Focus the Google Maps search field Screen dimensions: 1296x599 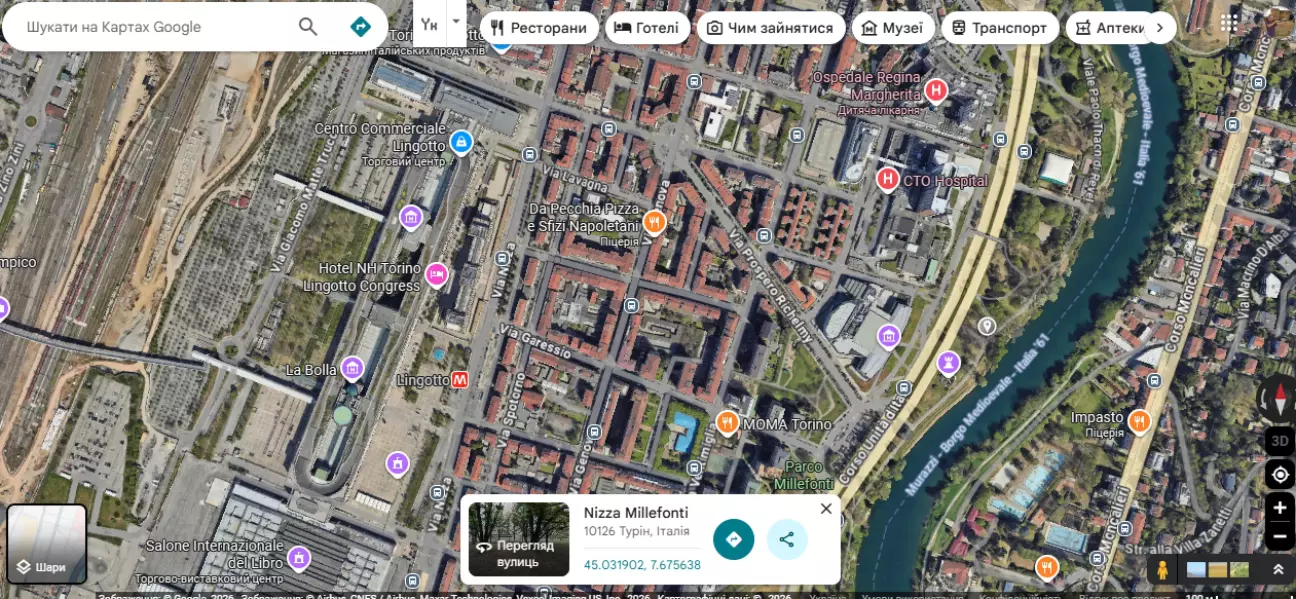[155, 27]
